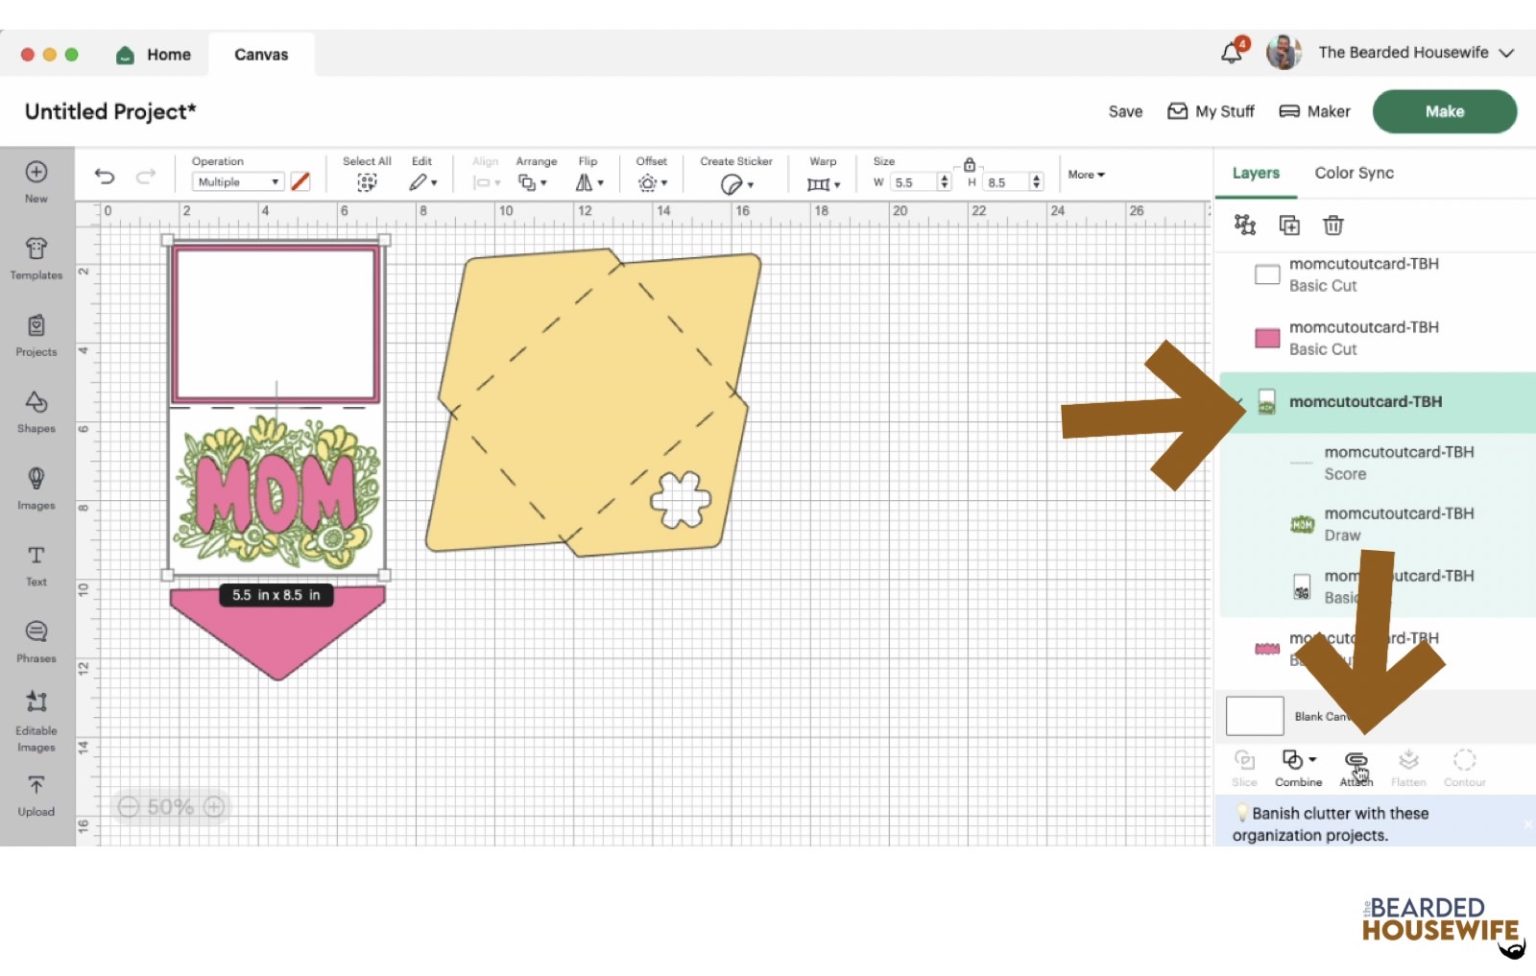Viewport: 1536px width, 976px height.
Task: Click the Undo arrow icon
Action: click(104, 177)
